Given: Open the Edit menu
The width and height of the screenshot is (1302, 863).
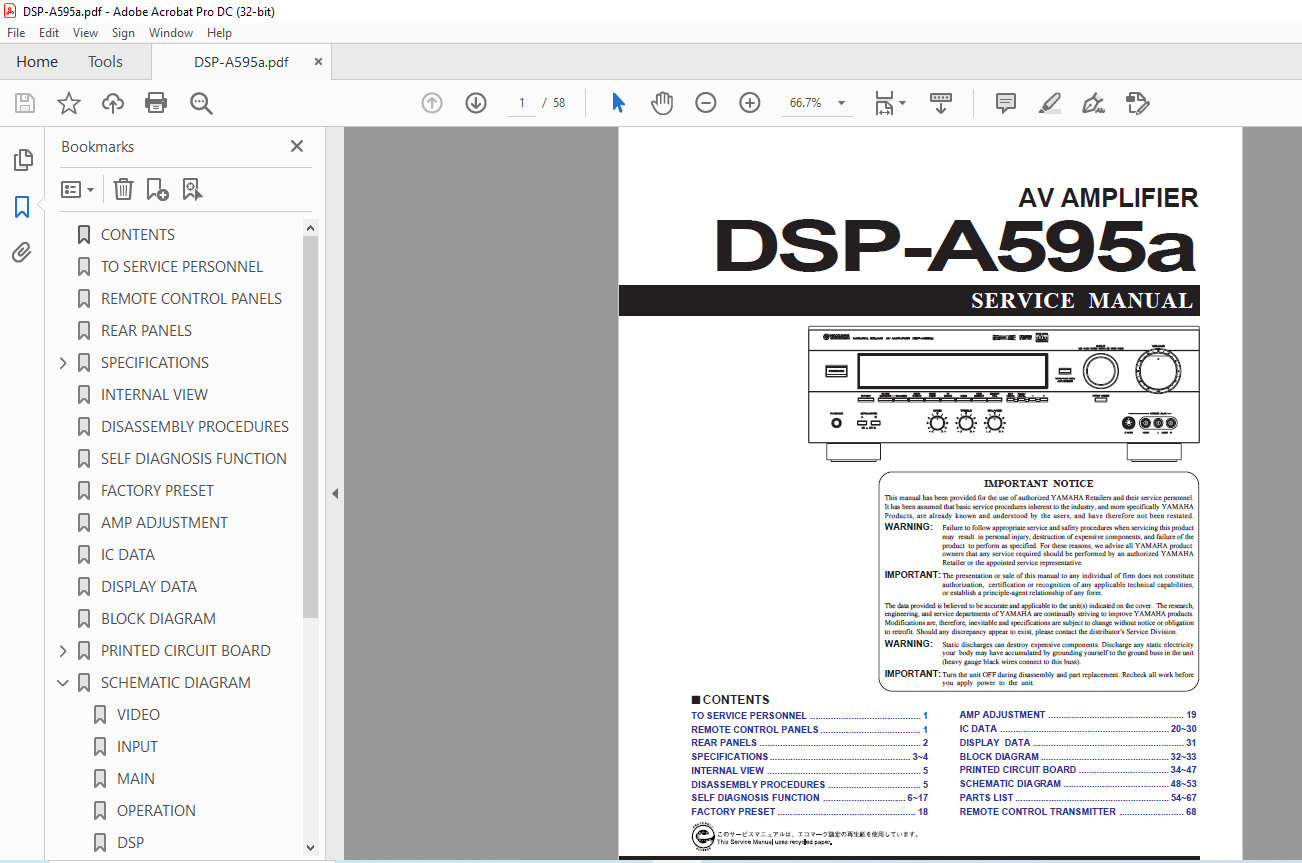Looking at the screenshot, I should click(49, 33).
